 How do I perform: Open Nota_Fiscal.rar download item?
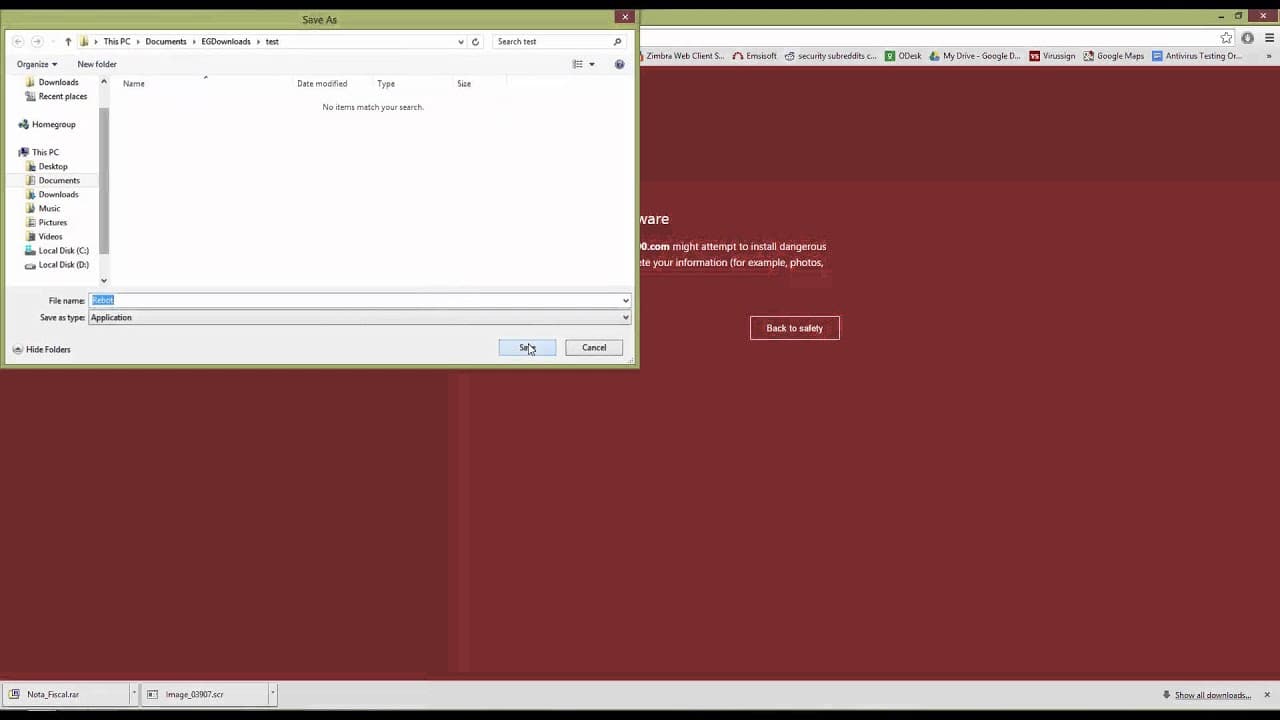click(66, 694)
